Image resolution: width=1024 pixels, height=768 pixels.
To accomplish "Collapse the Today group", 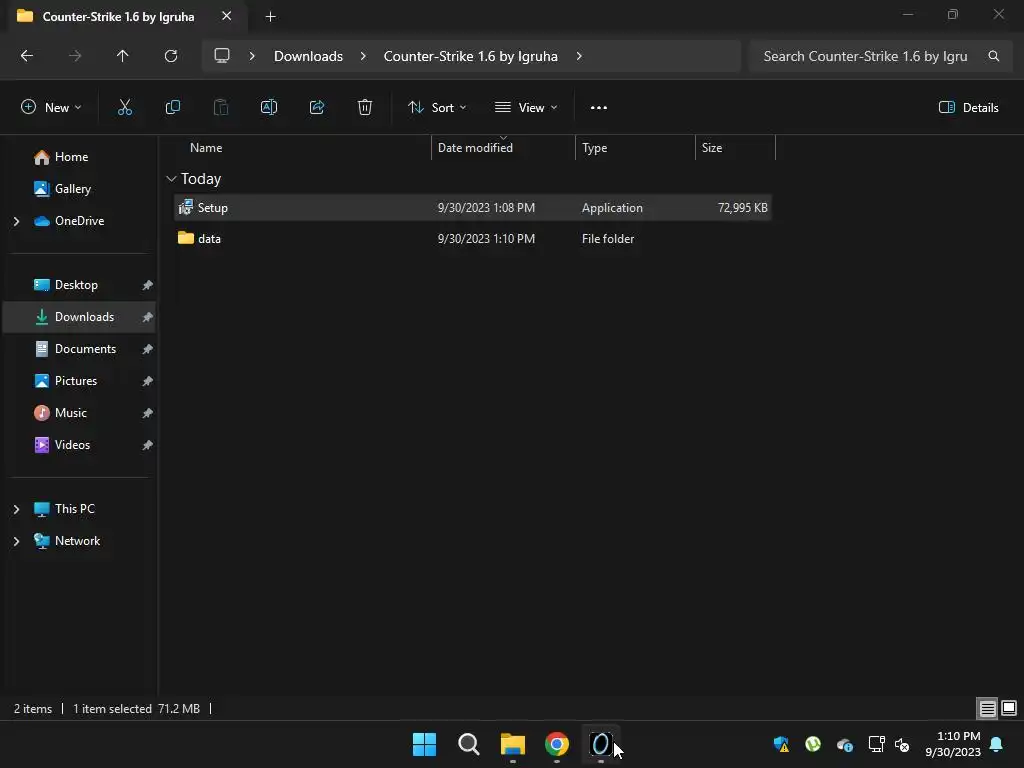I will 171,179.
